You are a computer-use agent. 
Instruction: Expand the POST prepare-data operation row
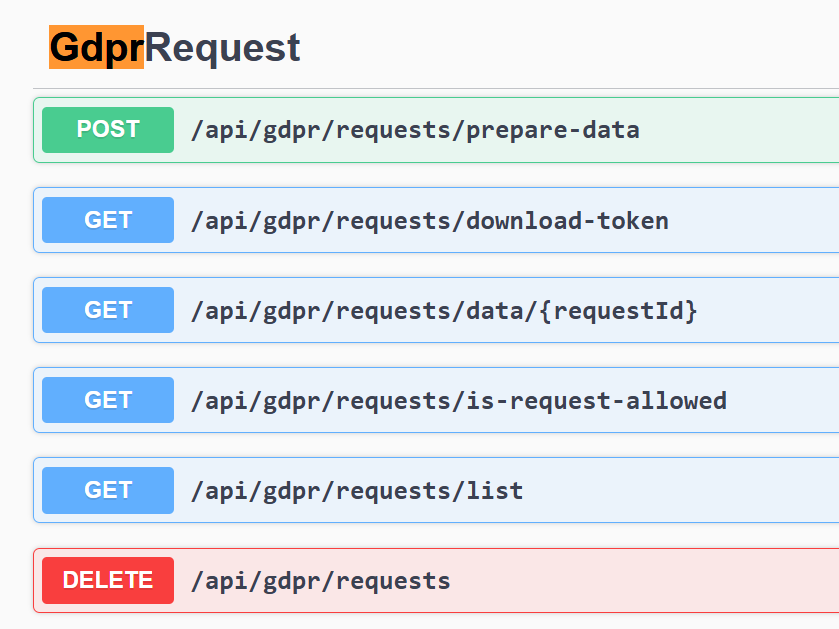pyautogui.click(x=740, y=130)
